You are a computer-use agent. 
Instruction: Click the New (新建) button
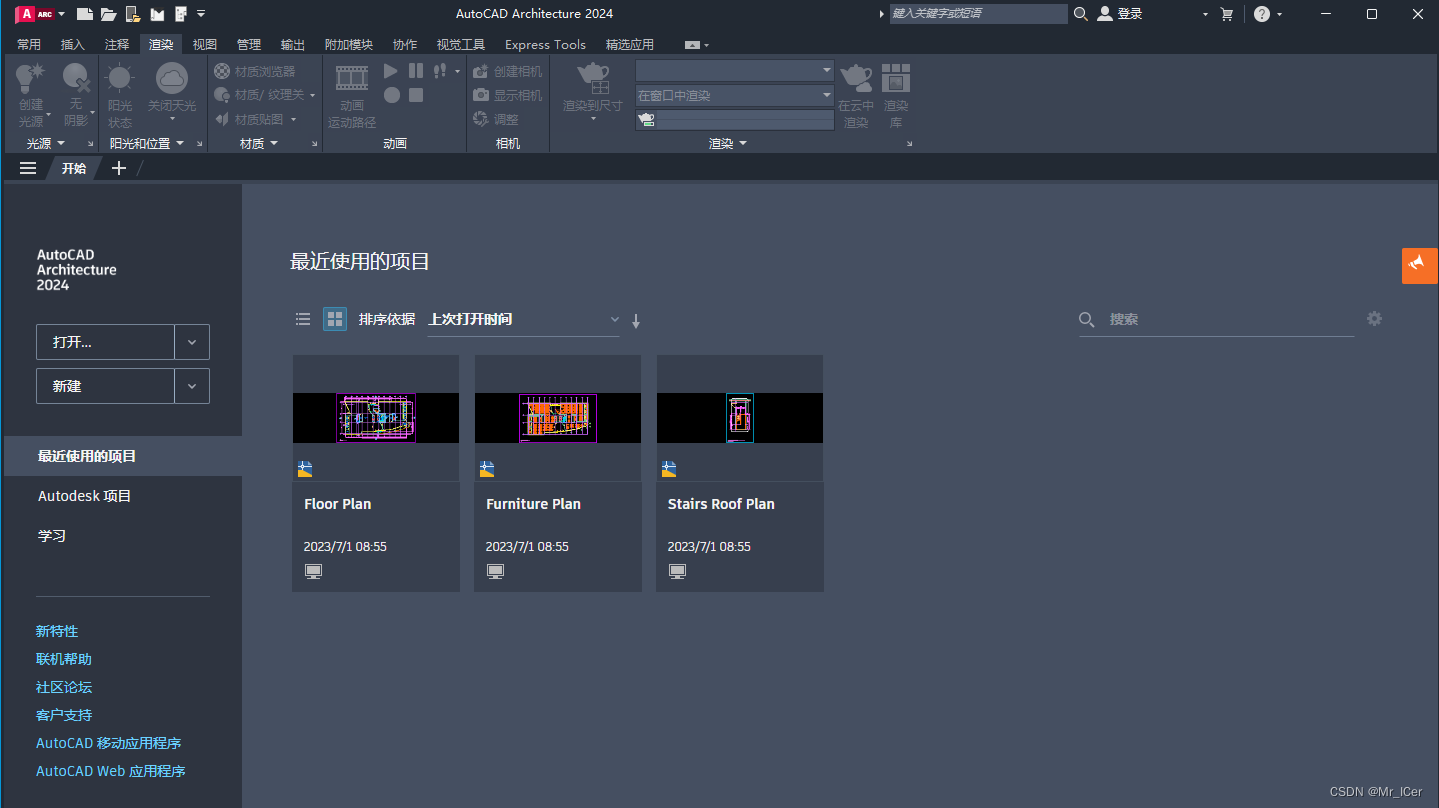(x=105, y=386)
